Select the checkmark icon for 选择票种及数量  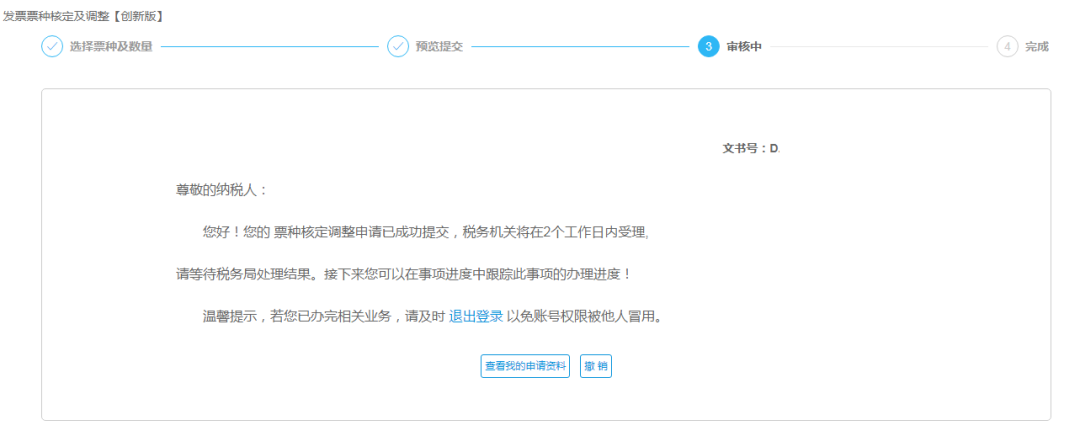pyautogui.click(x=52, y=47)
